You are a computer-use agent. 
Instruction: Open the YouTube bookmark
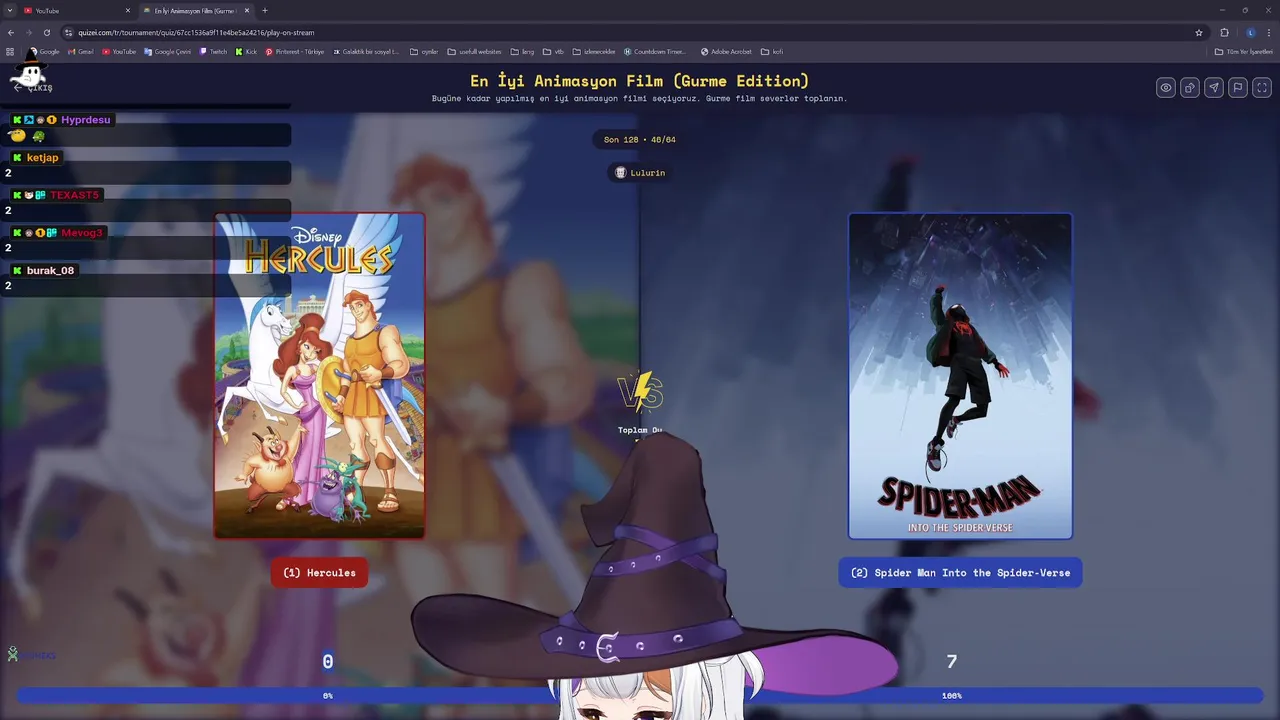[x=119, y=52]
